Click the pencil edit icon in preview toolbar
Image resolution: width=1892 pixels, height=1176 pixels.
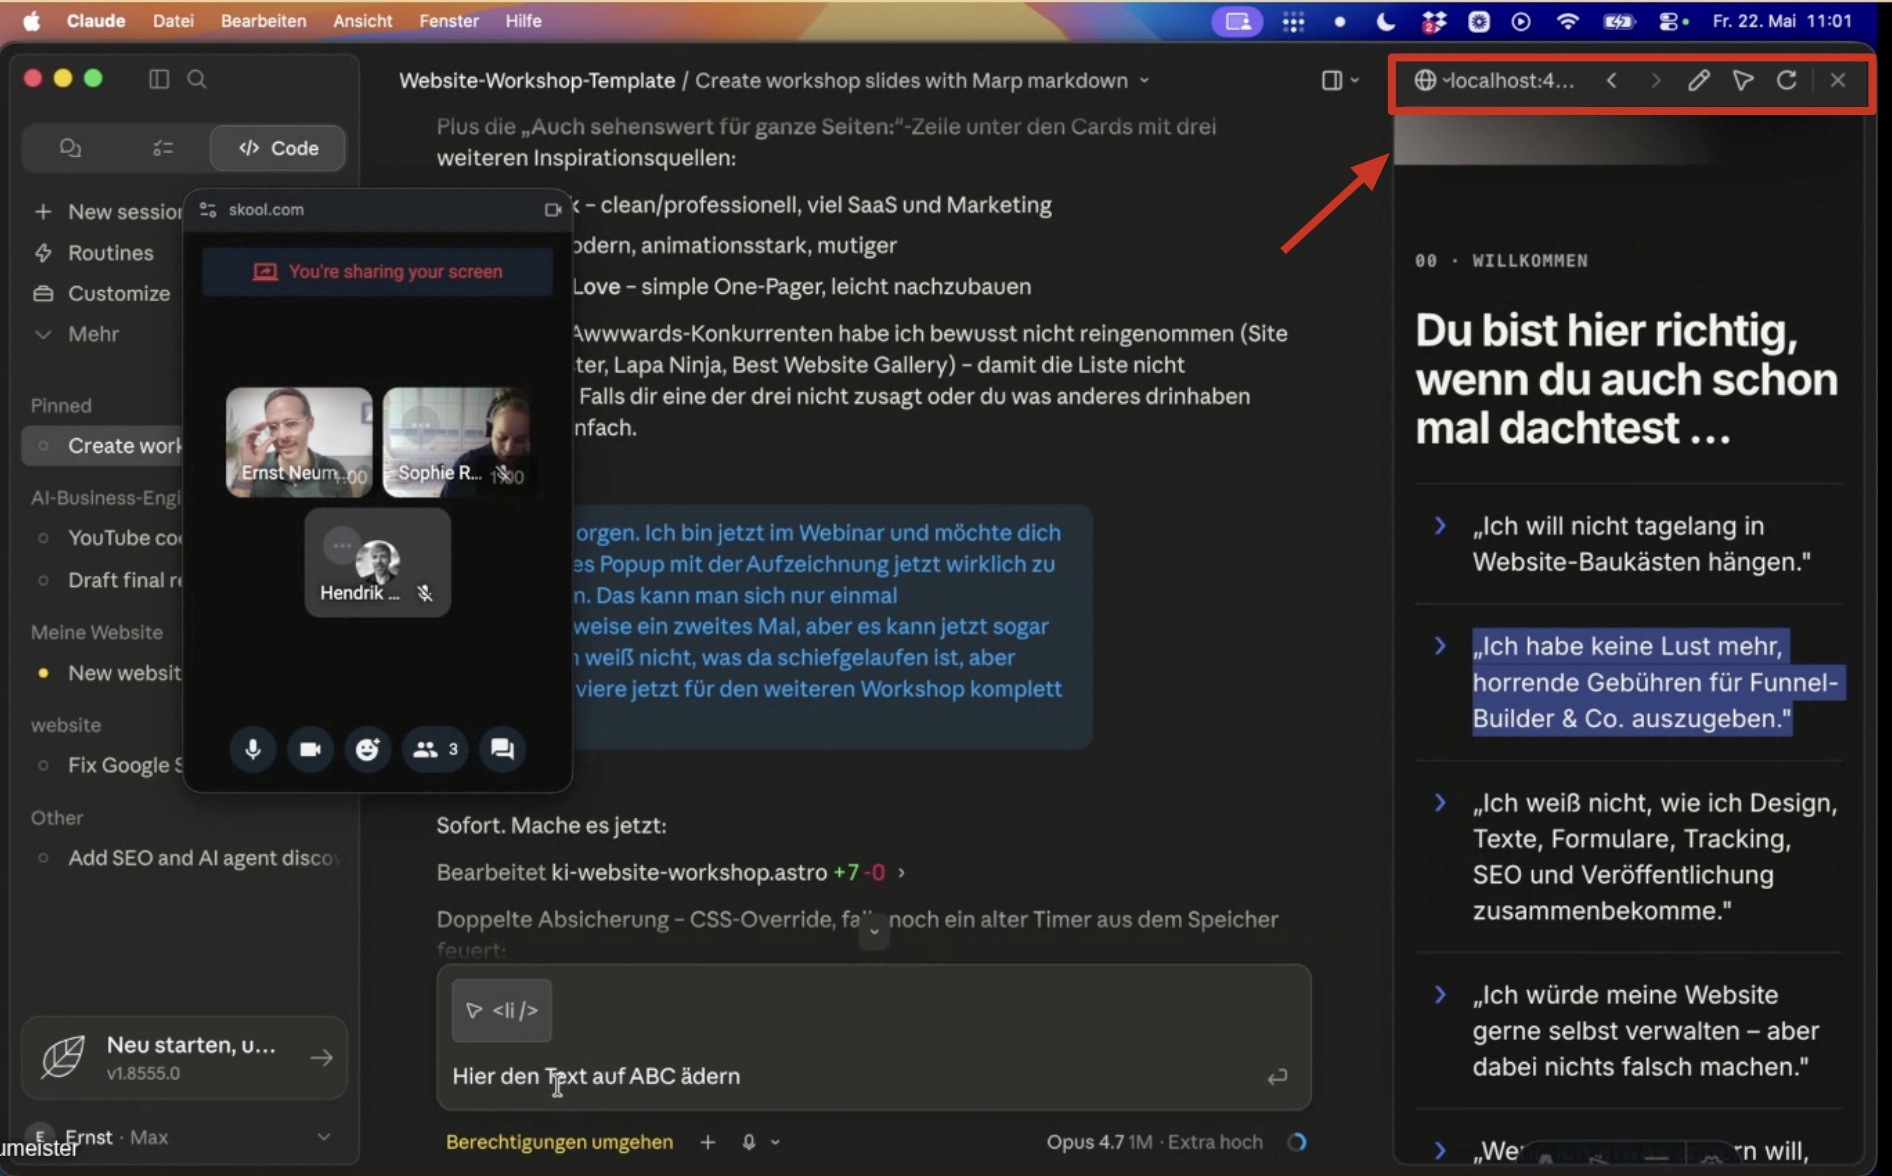pyautogui.click(x=1699, y=80)
